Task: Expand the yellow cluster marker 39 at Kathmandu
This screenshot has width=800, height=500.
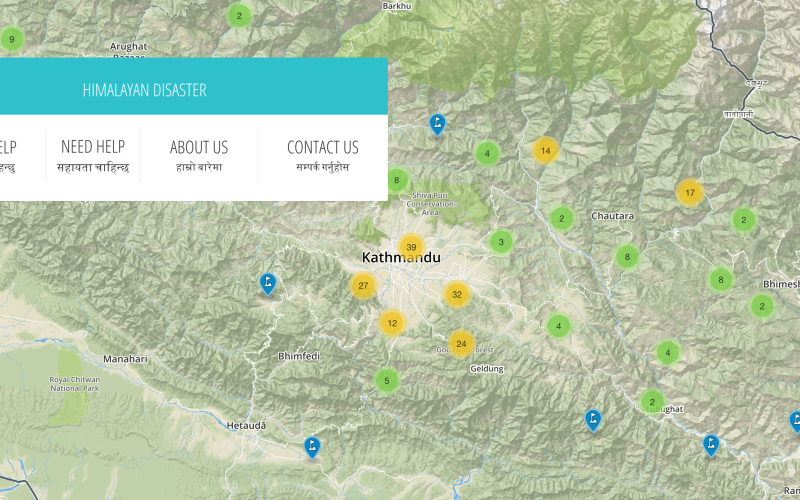Action: click(x=411, y=247)
